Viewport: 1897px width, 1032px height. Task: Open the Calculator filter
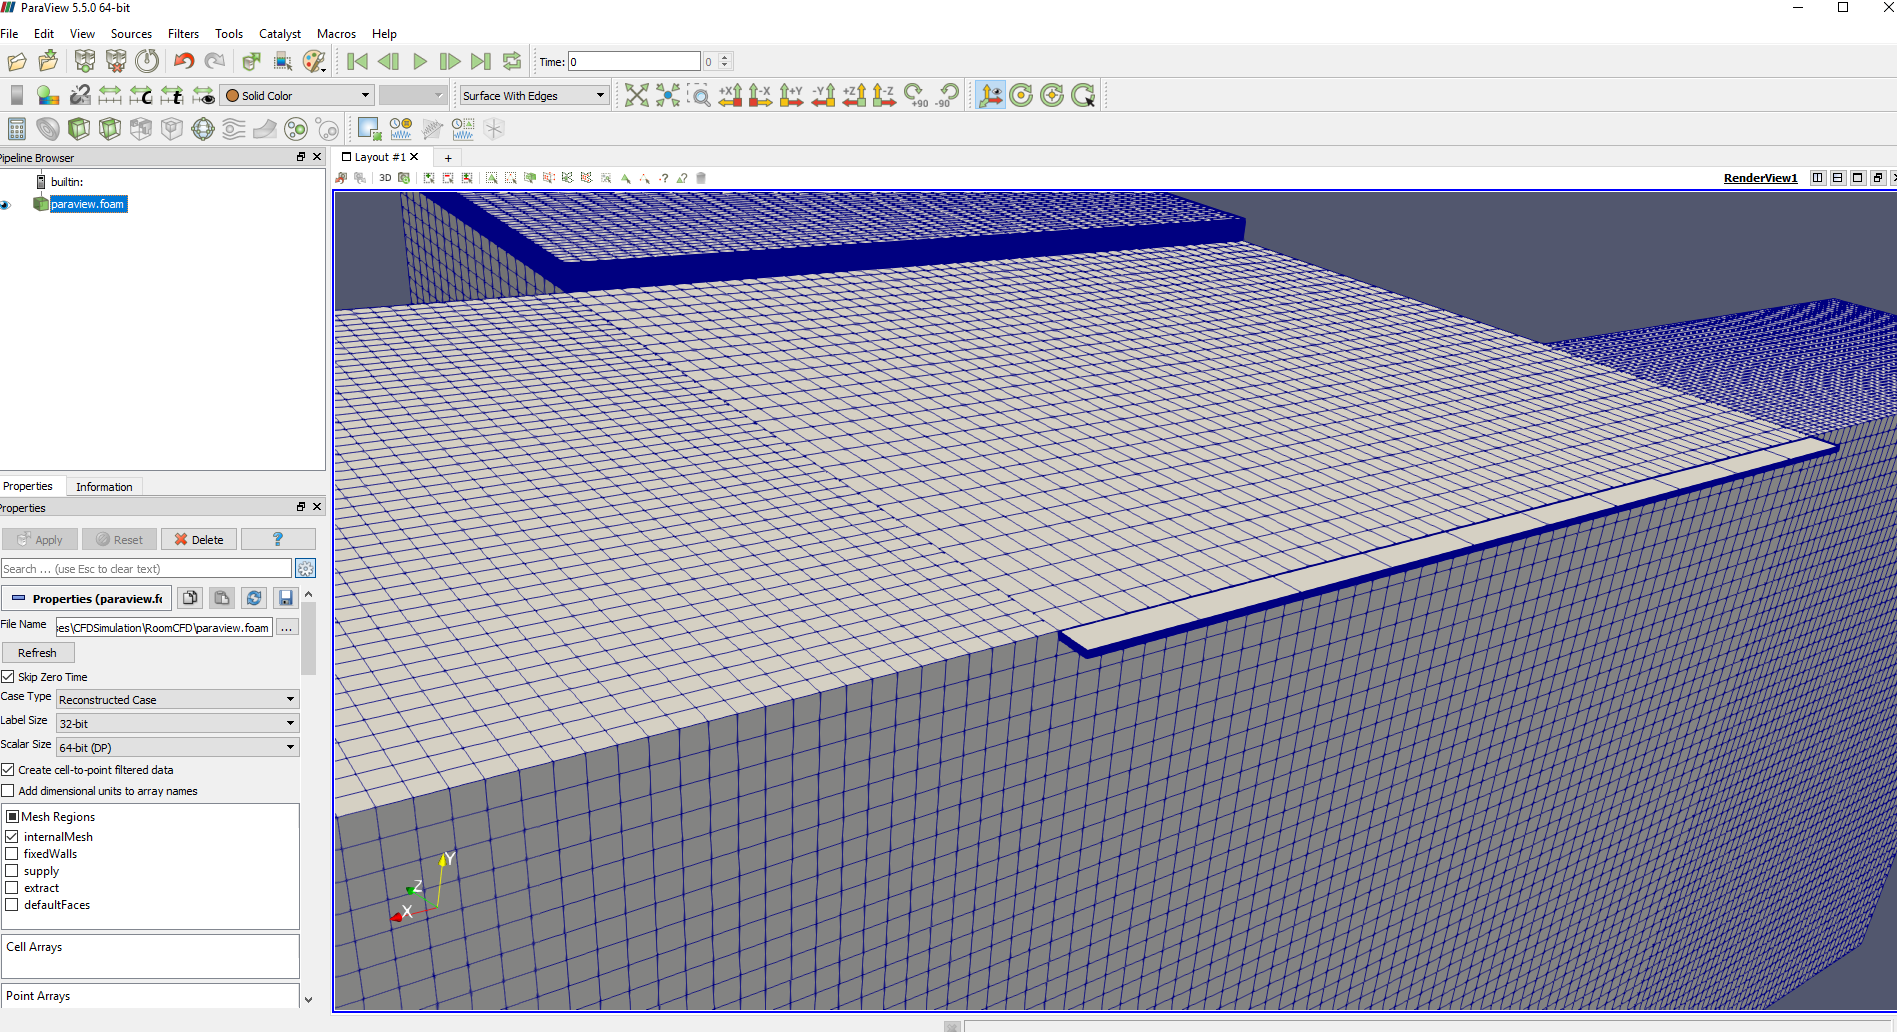[x=17, y=128]
